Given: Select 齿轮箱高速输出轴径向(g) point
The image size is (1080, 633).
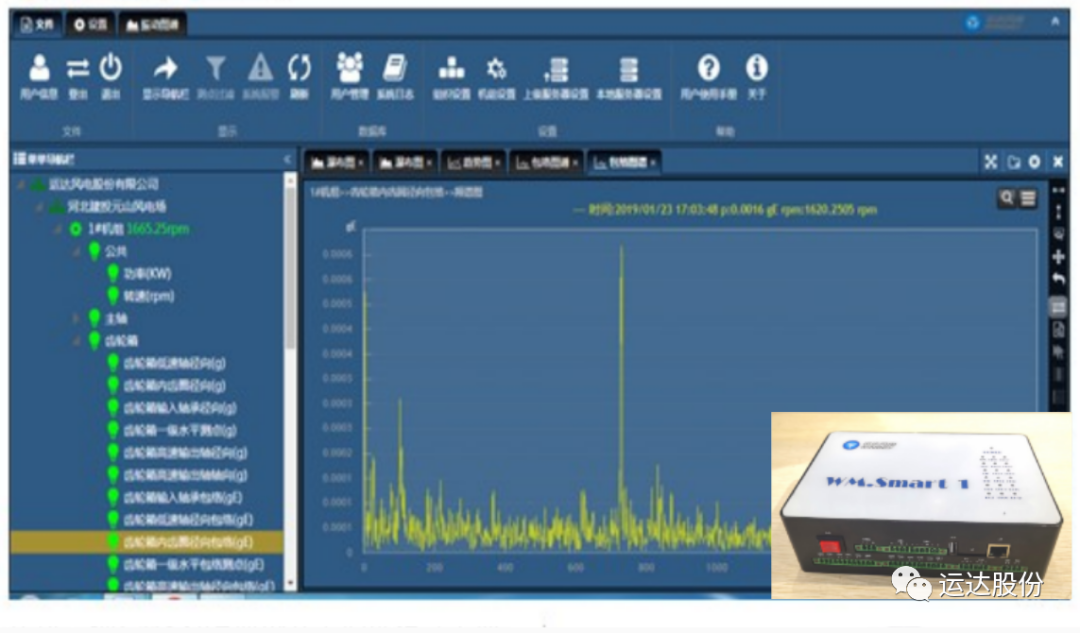Looking at the screenshot, I should click(x=185, y=453).
